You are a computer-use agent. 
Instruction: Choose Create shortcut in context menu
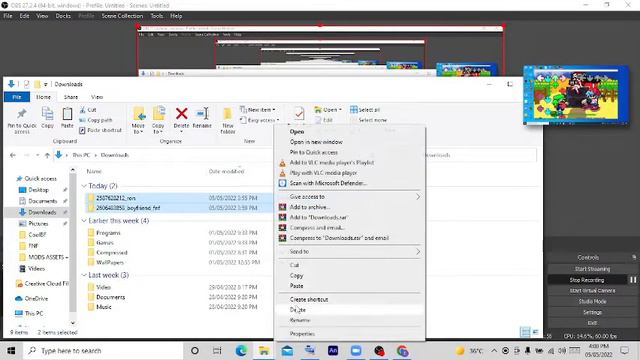pyautogui.click(x=309, y=300)
